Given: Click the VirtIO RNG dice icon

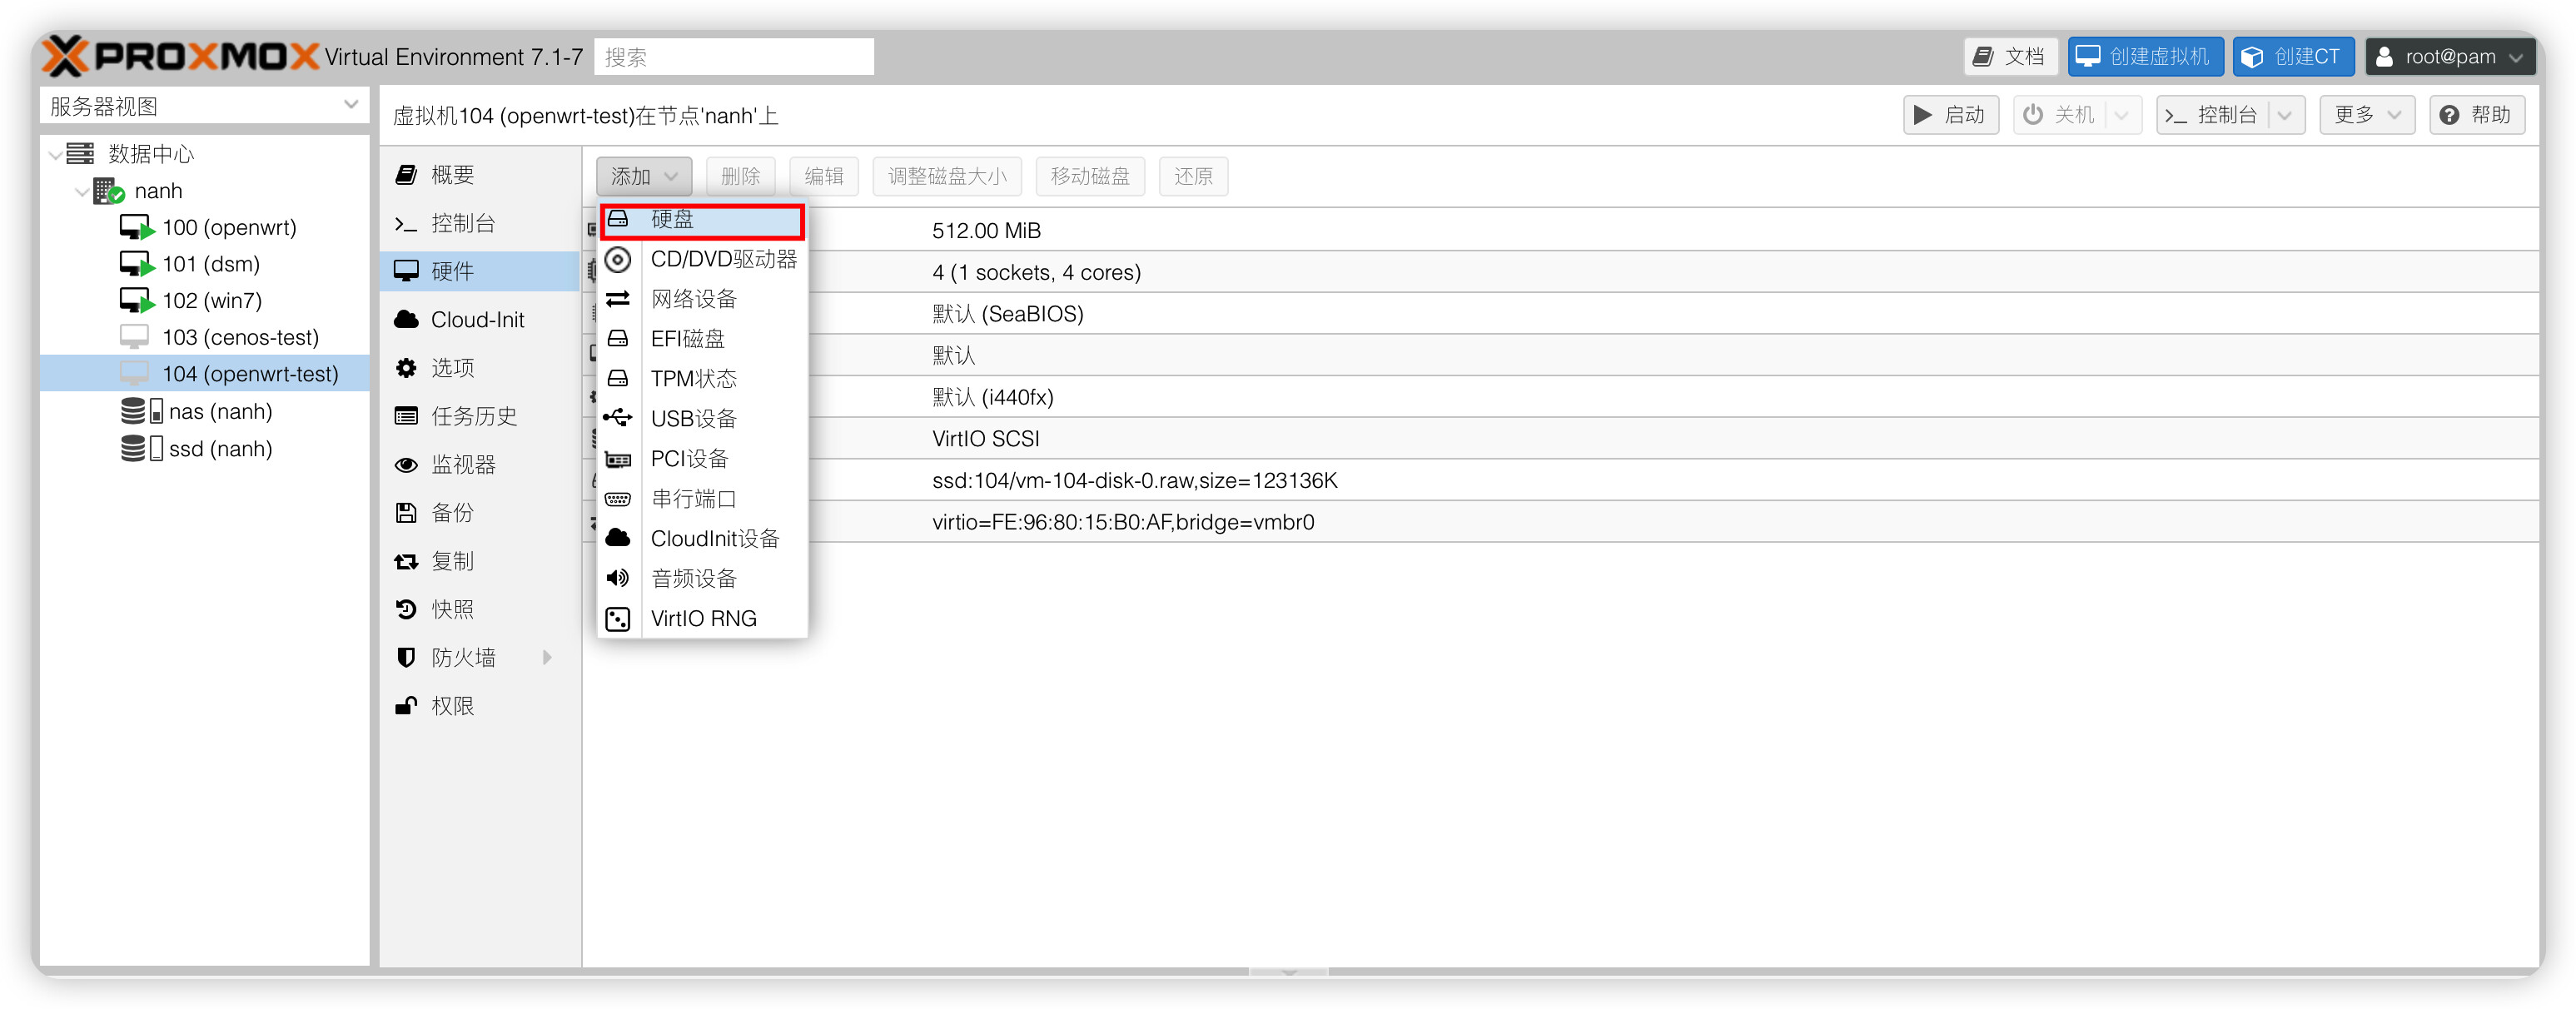Looking at the screenshot, I should tap(618, 619).
